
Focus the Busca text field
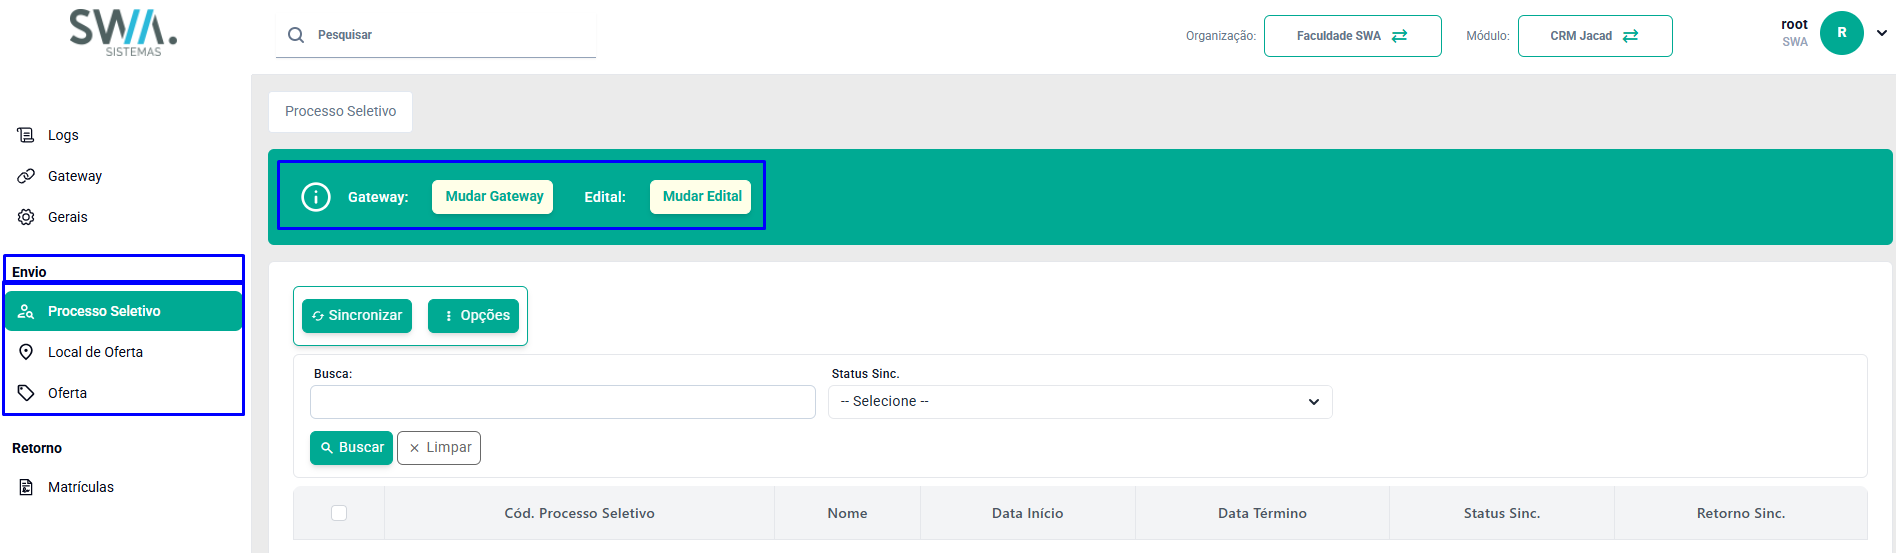[x=563, y=402]
